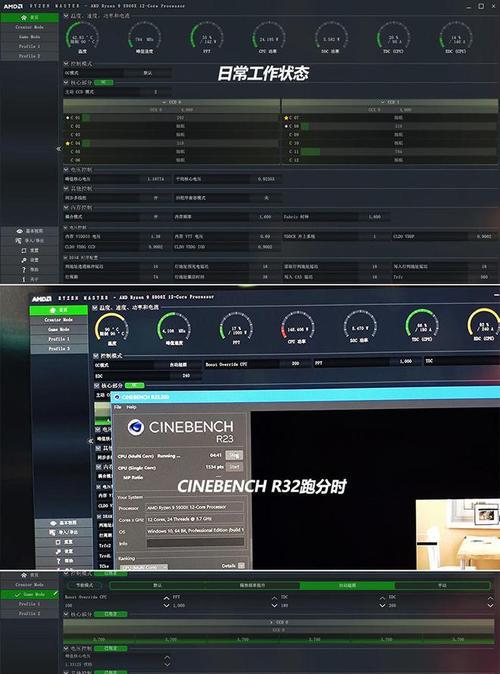Increase Boost Override CPU value
The height and width of the screenshot is (674, 500).
click(x=166, y=598)
